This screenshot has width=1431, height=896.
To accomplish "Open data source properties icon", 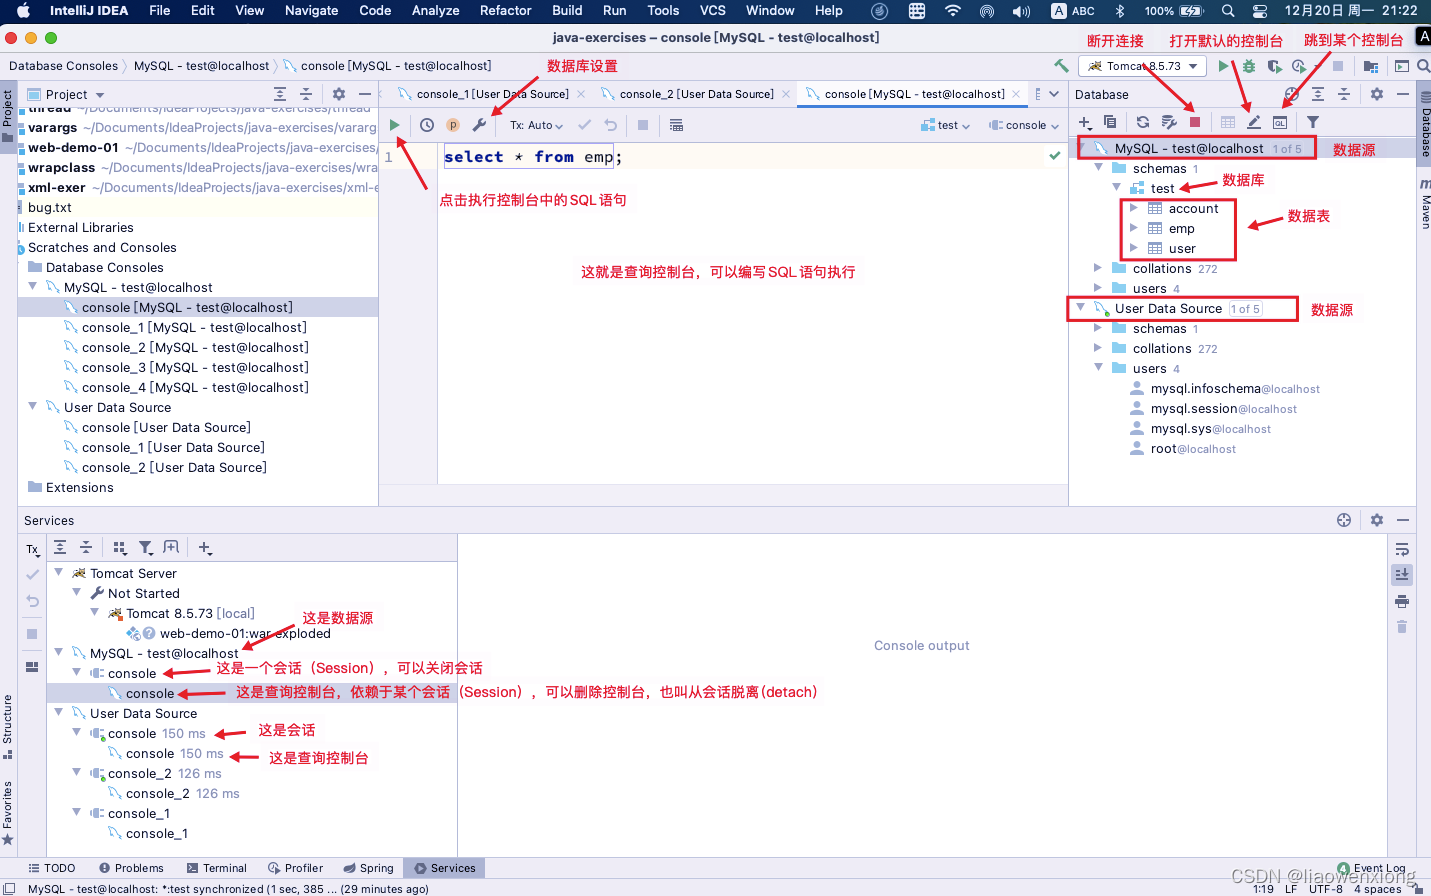I will pyautogui.click(x=1168, y=122).
